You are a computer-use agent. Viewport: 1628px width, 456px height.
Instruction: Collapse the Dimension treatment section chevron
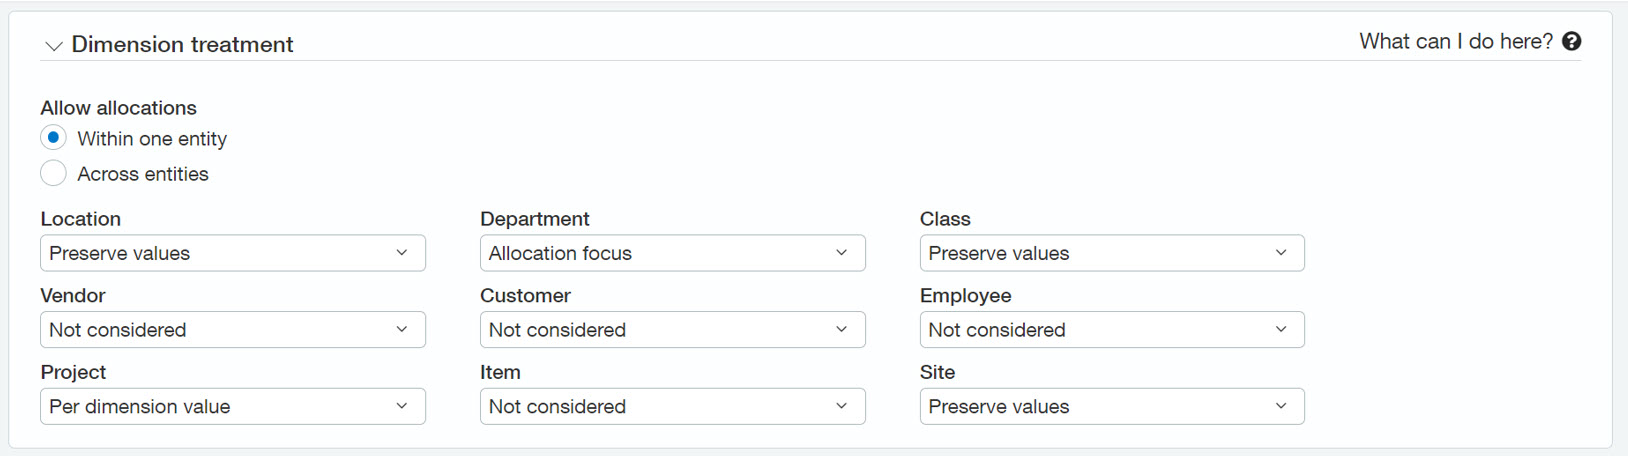pos(54,46)
